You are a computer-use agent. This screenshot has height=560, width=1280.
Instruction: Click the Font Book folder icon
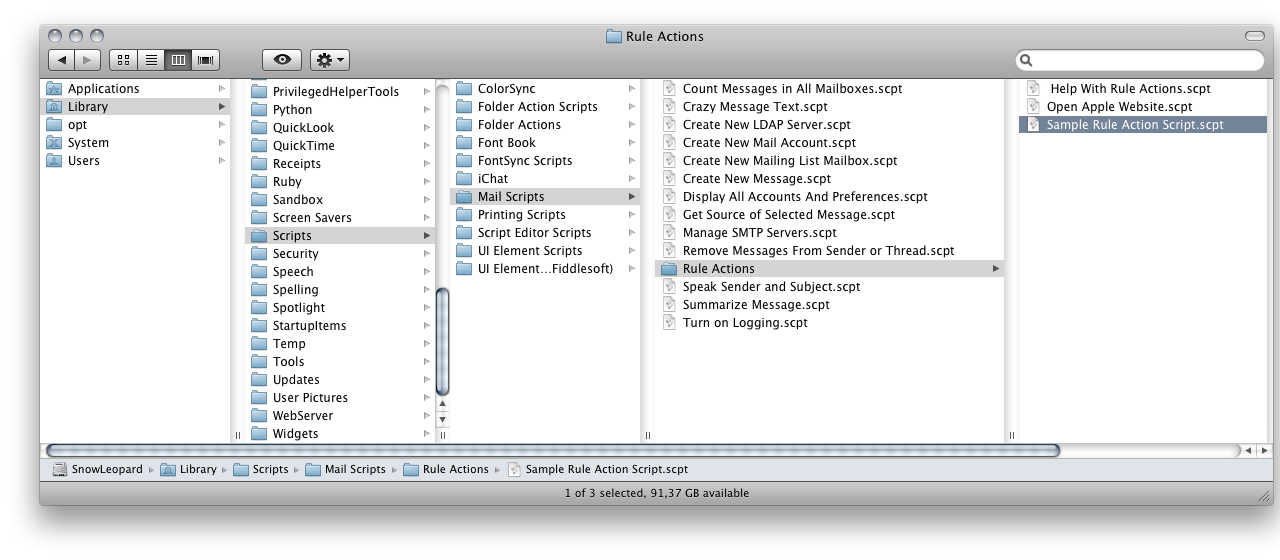pos(464,143)
